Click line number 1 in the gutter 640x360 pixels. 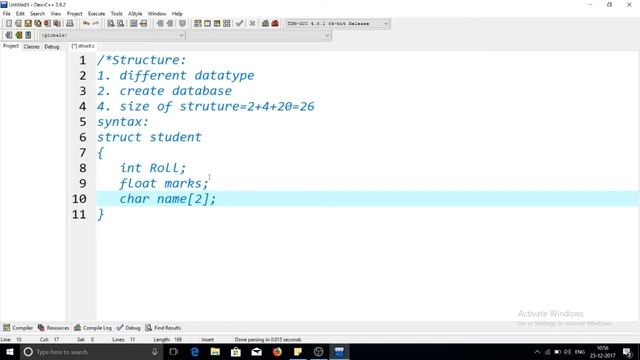(83, 60)
